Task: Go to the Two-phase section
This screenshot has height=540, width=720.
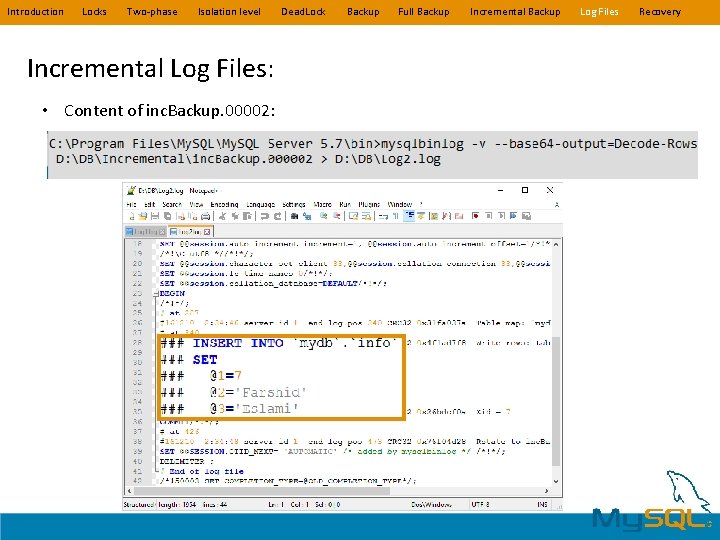Action: click(x=152, y=12)
